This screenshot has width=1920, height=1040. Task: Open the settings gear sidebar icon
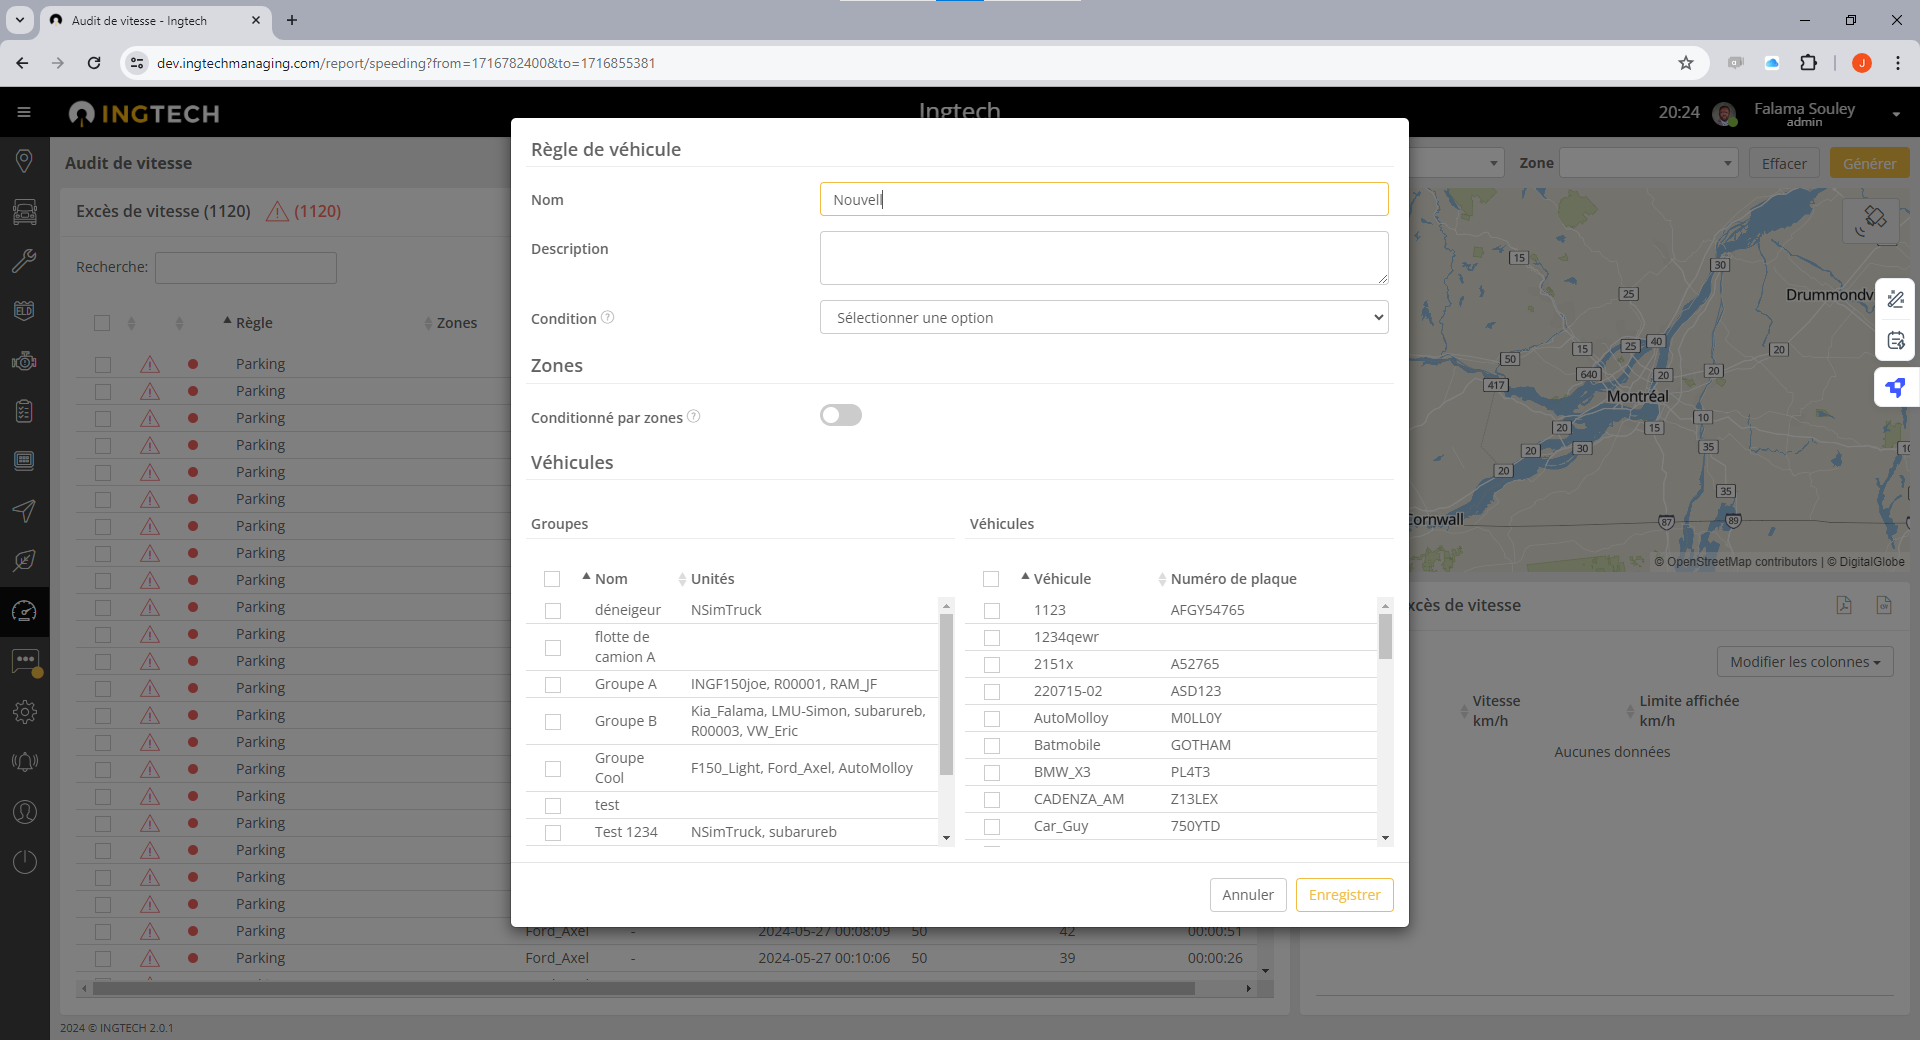pos(24,712)
